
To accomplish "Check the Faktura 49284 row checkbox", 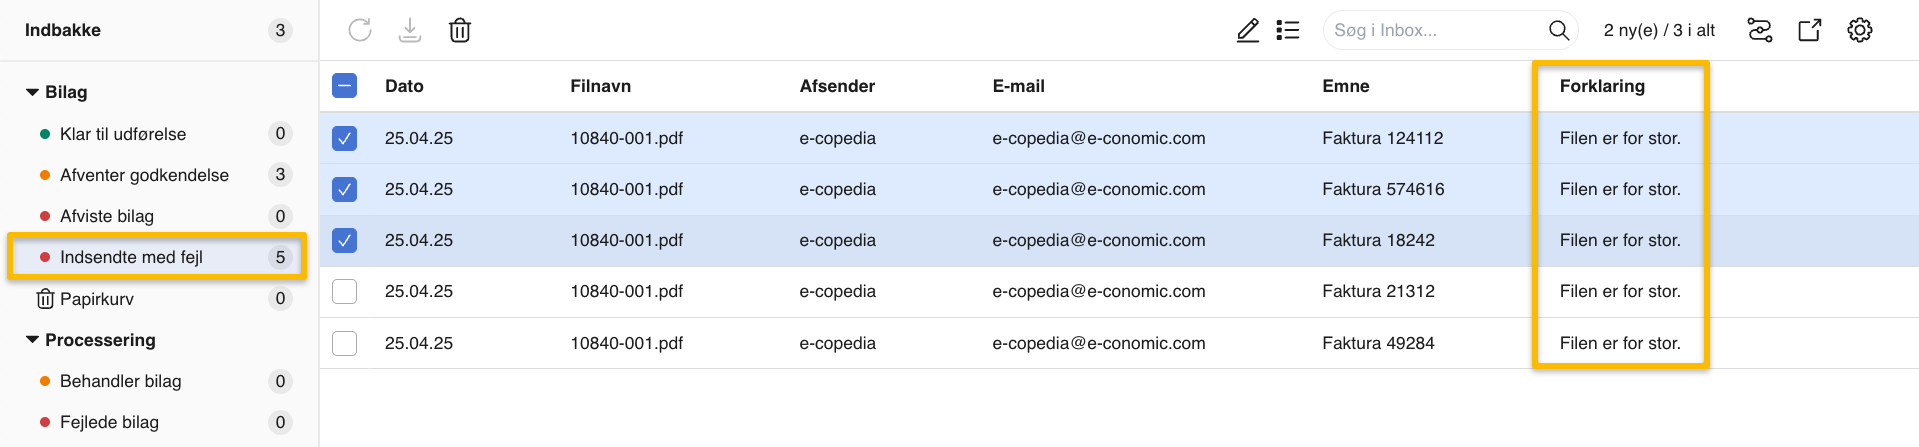I will (345, 343).
